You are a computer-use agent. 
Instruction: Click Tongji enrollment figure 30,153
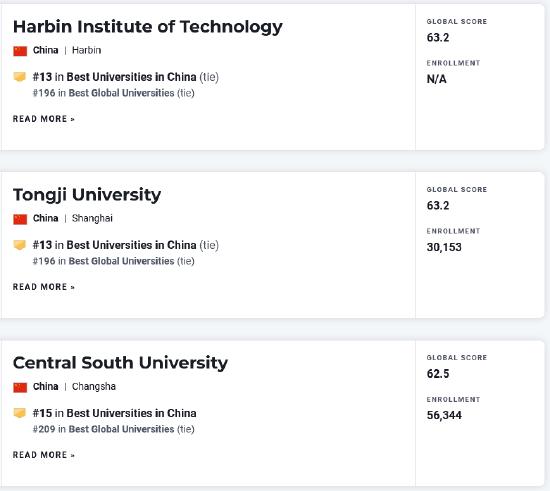[x=444, y=247]
